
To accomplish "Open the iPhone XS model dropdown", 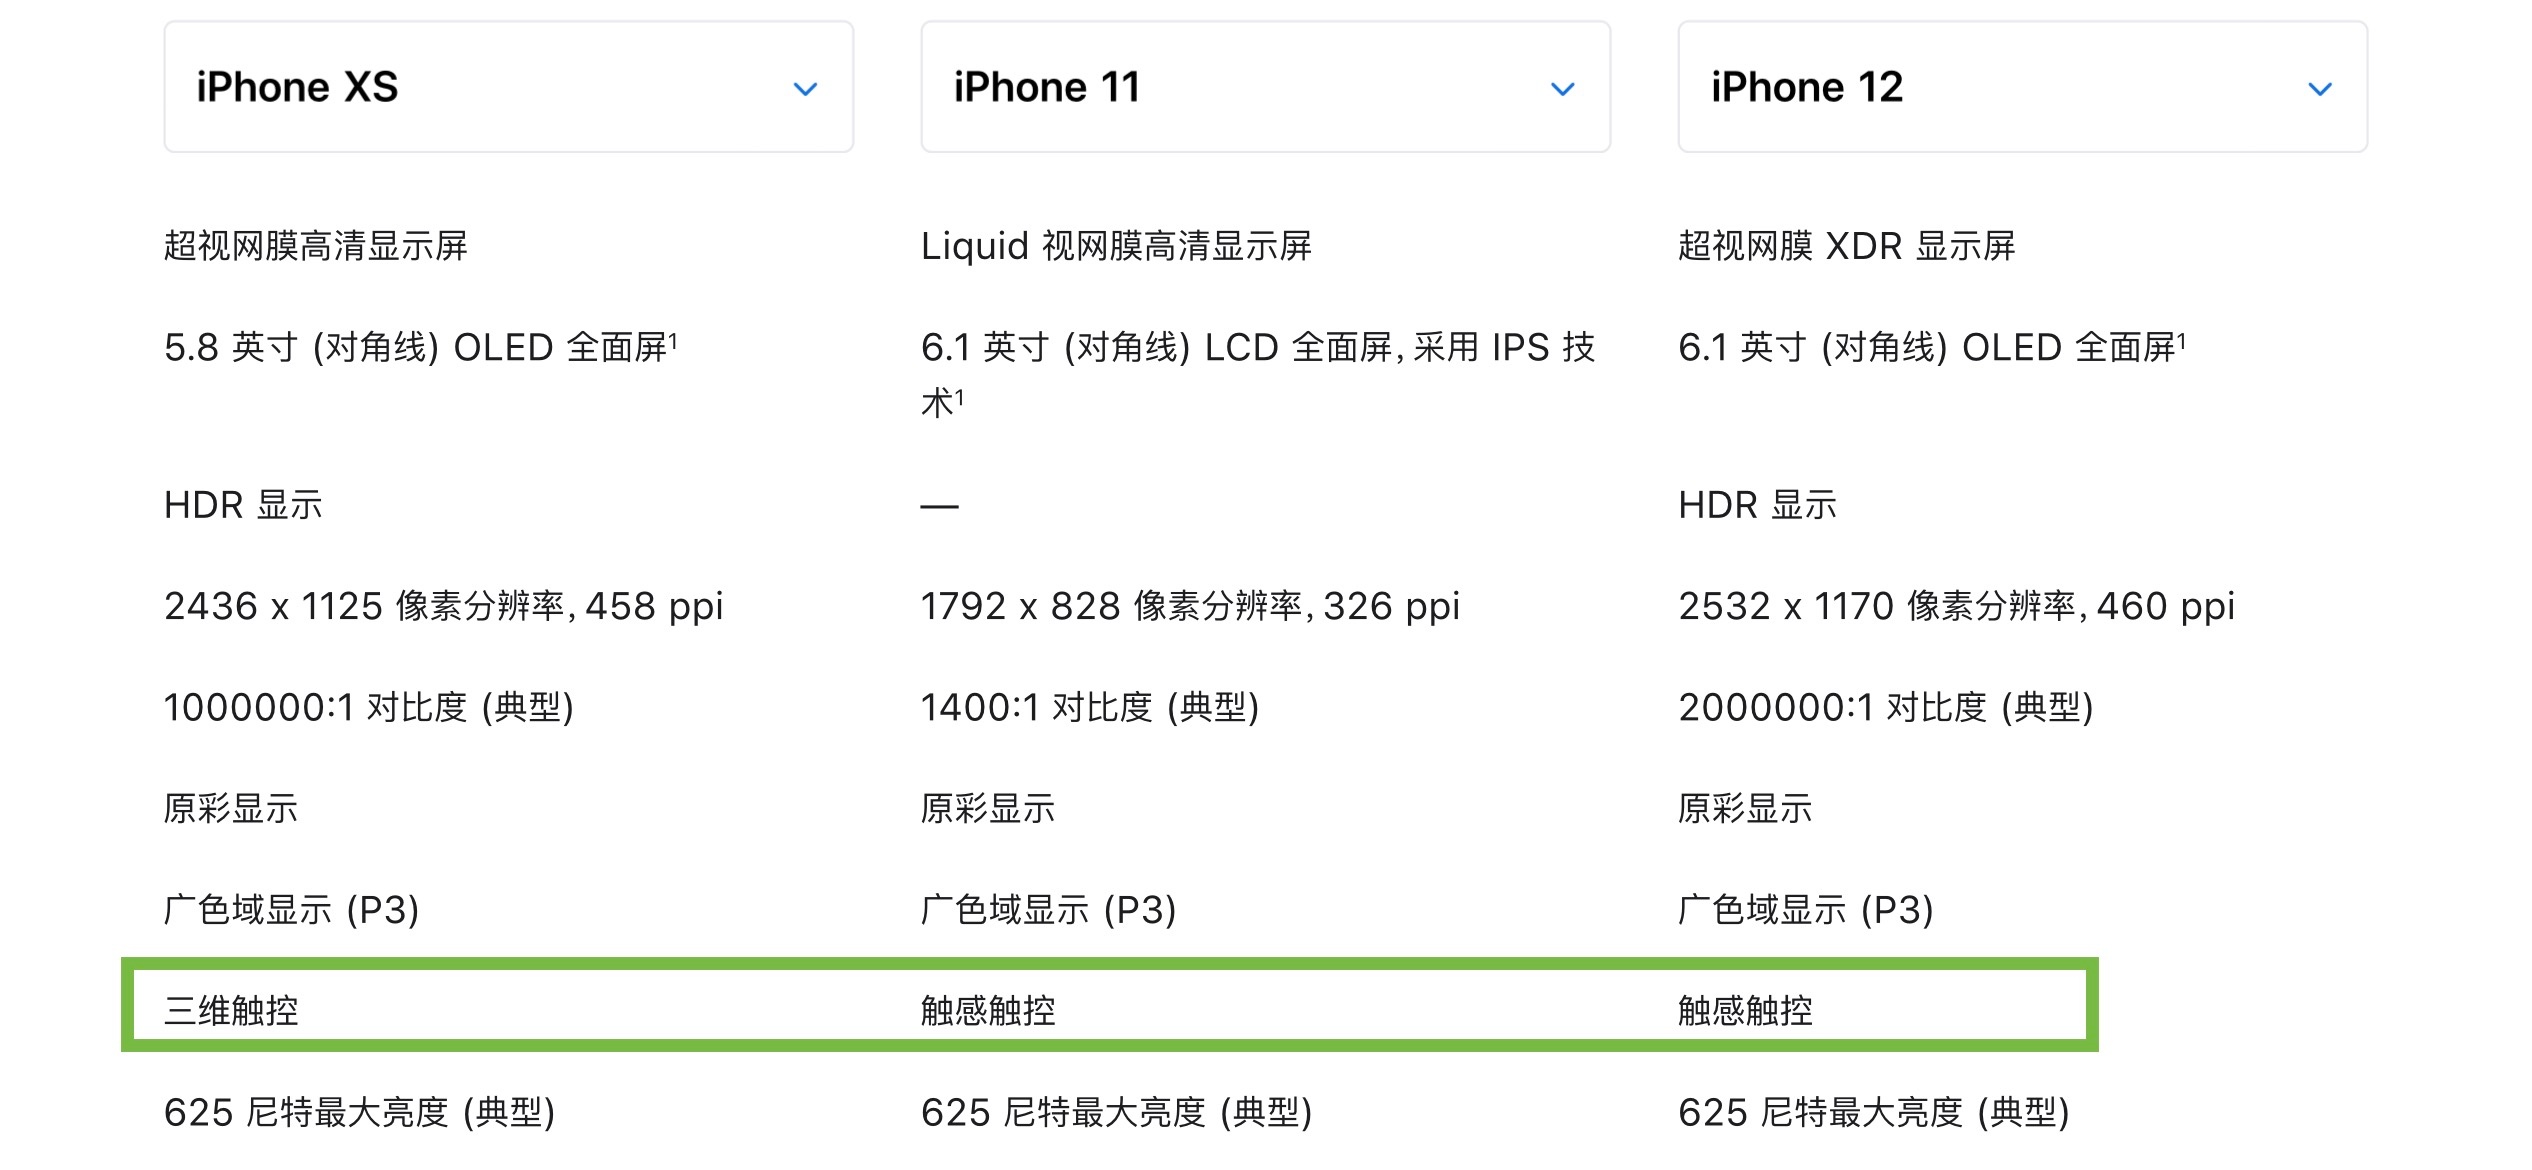I will coord(508,87).
